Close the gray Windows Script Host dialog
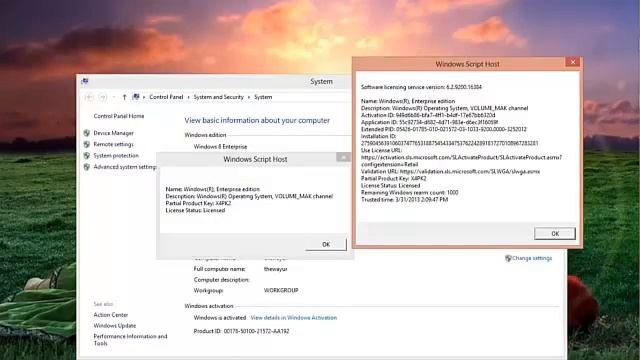 [x=343, y=157]
